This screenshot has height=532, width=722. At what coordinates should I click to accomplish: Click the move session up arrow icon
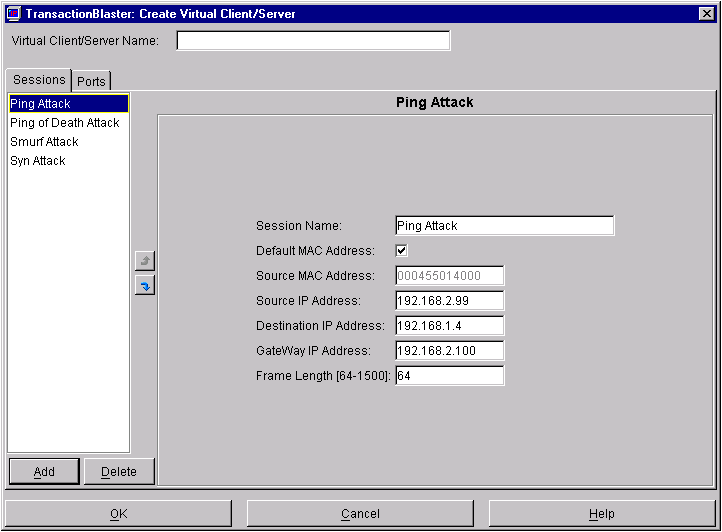pos(145,261)
